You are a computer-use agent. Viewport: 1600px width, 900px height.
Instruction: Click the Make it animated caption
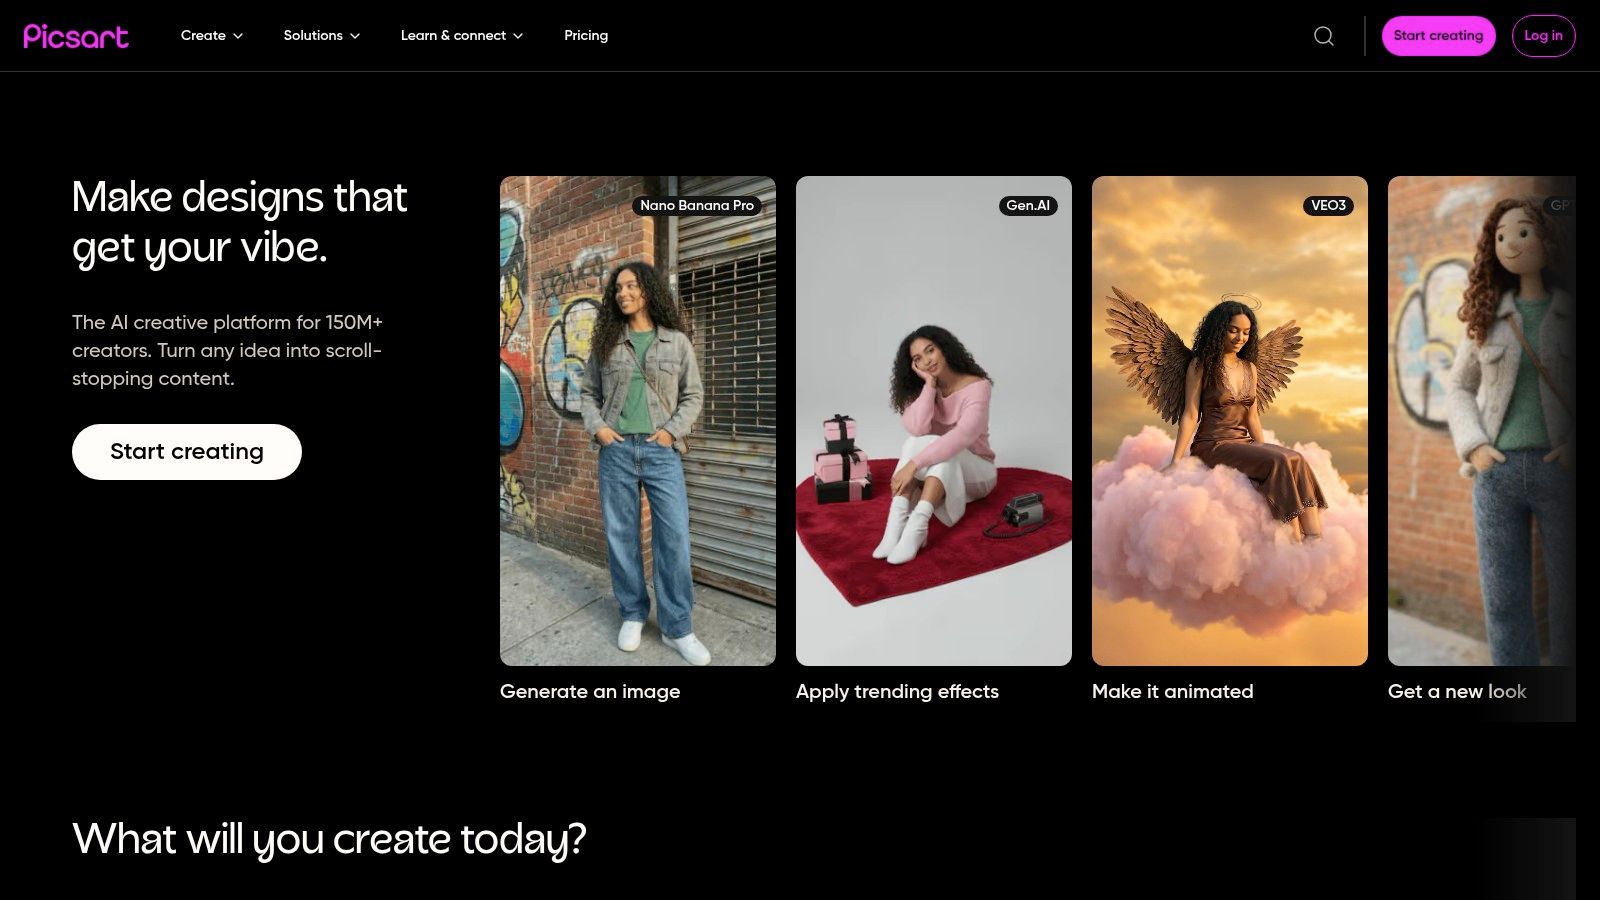click(1172, 691)
